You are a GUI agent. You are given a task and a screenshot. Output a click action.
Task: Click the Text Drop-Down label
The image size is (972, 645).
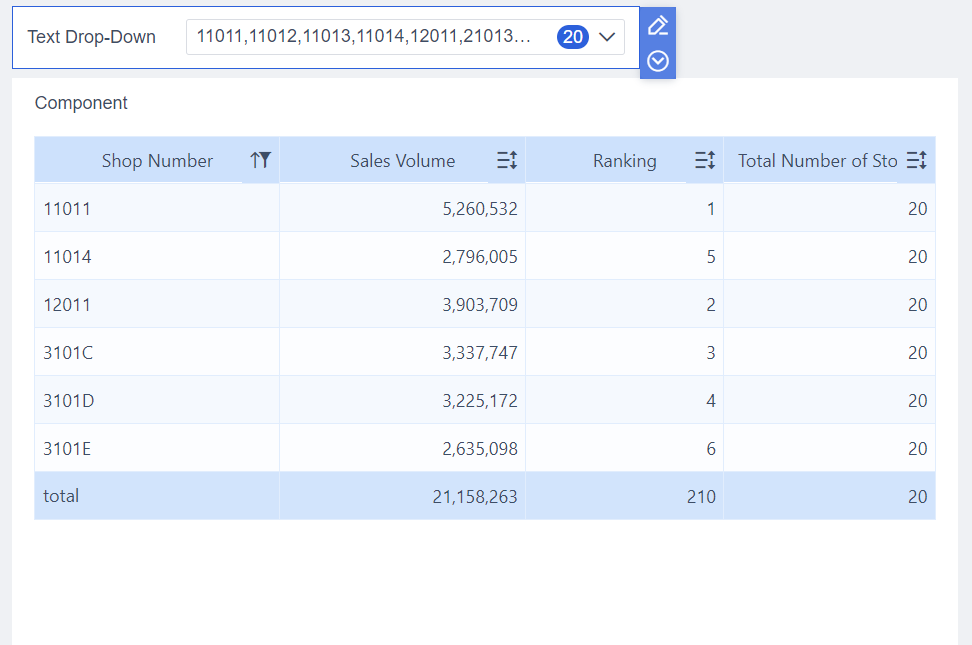pyautogui.click(x=91, y=36)
